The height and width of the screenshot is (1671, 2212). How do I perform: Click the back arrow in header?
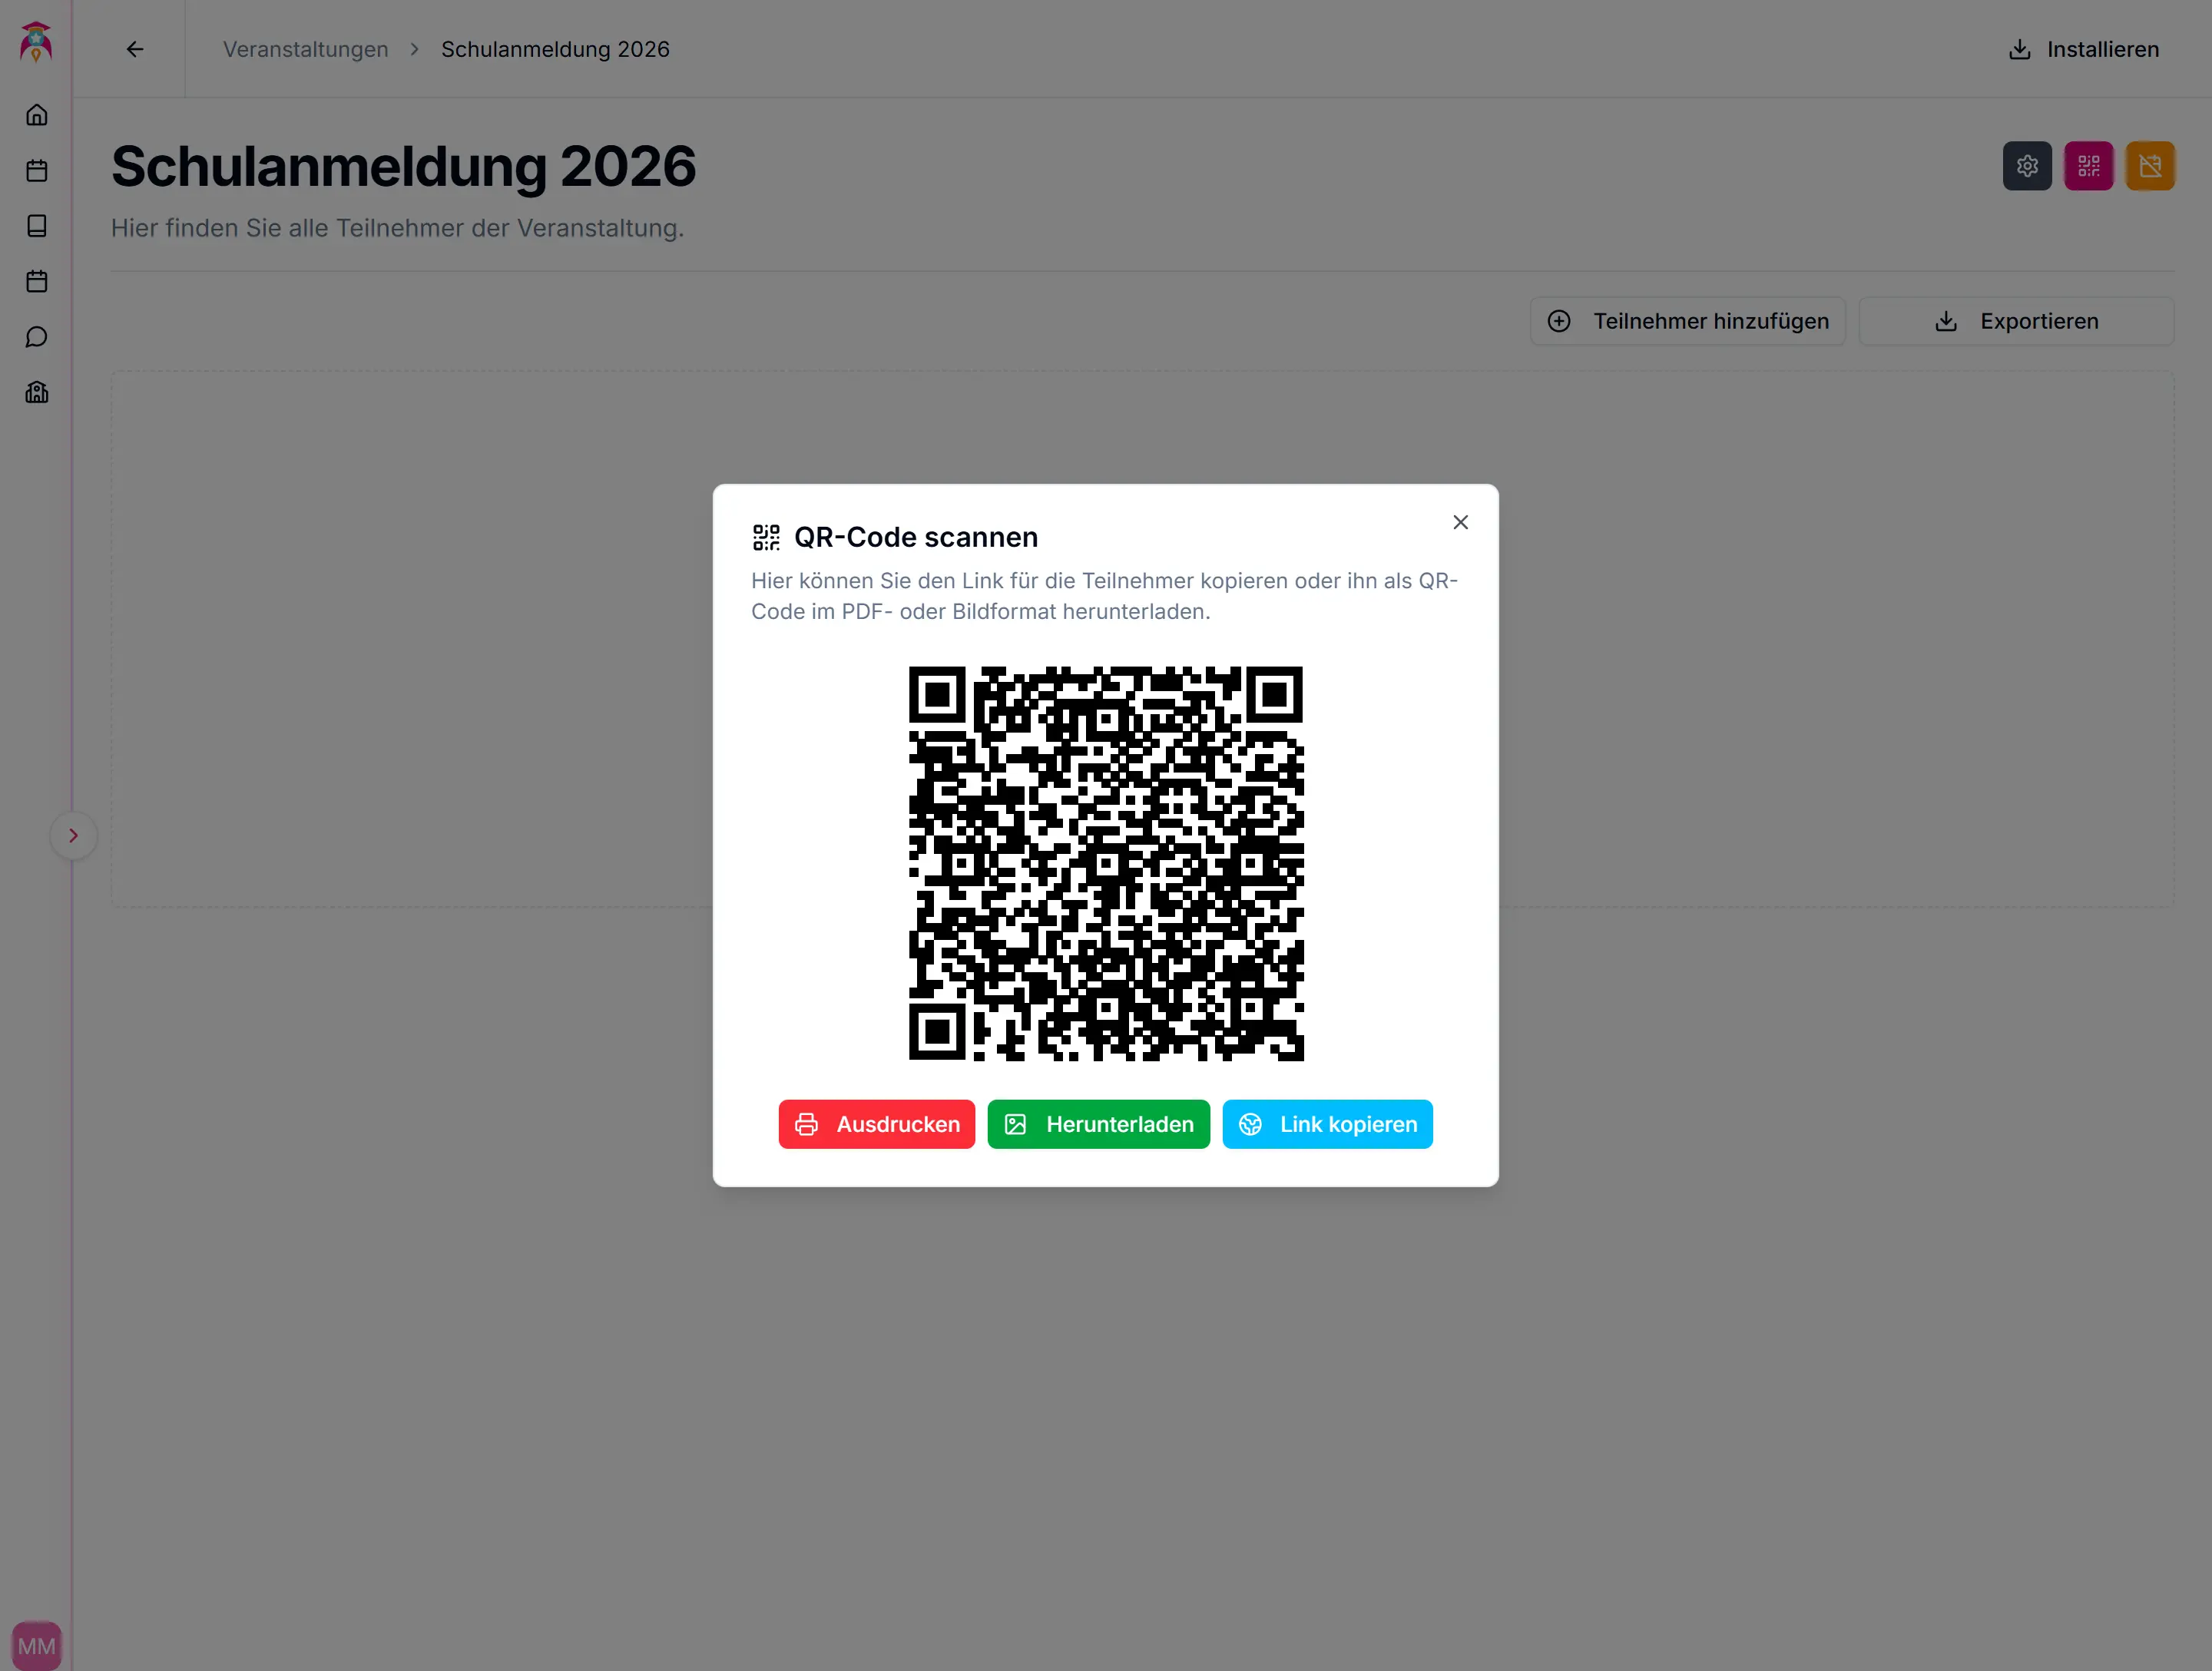[x=135, y=49]
